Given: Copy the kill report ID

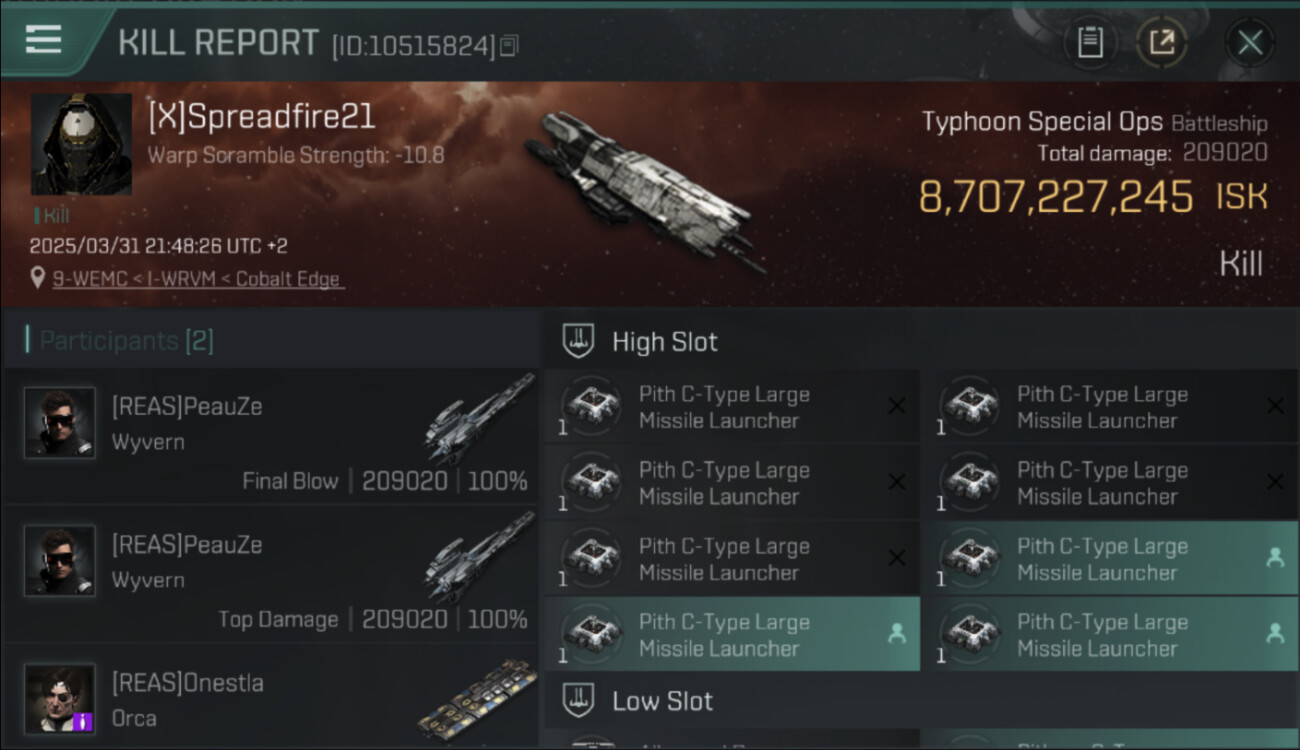Looking at the screenshot, I should pos(510,46).
